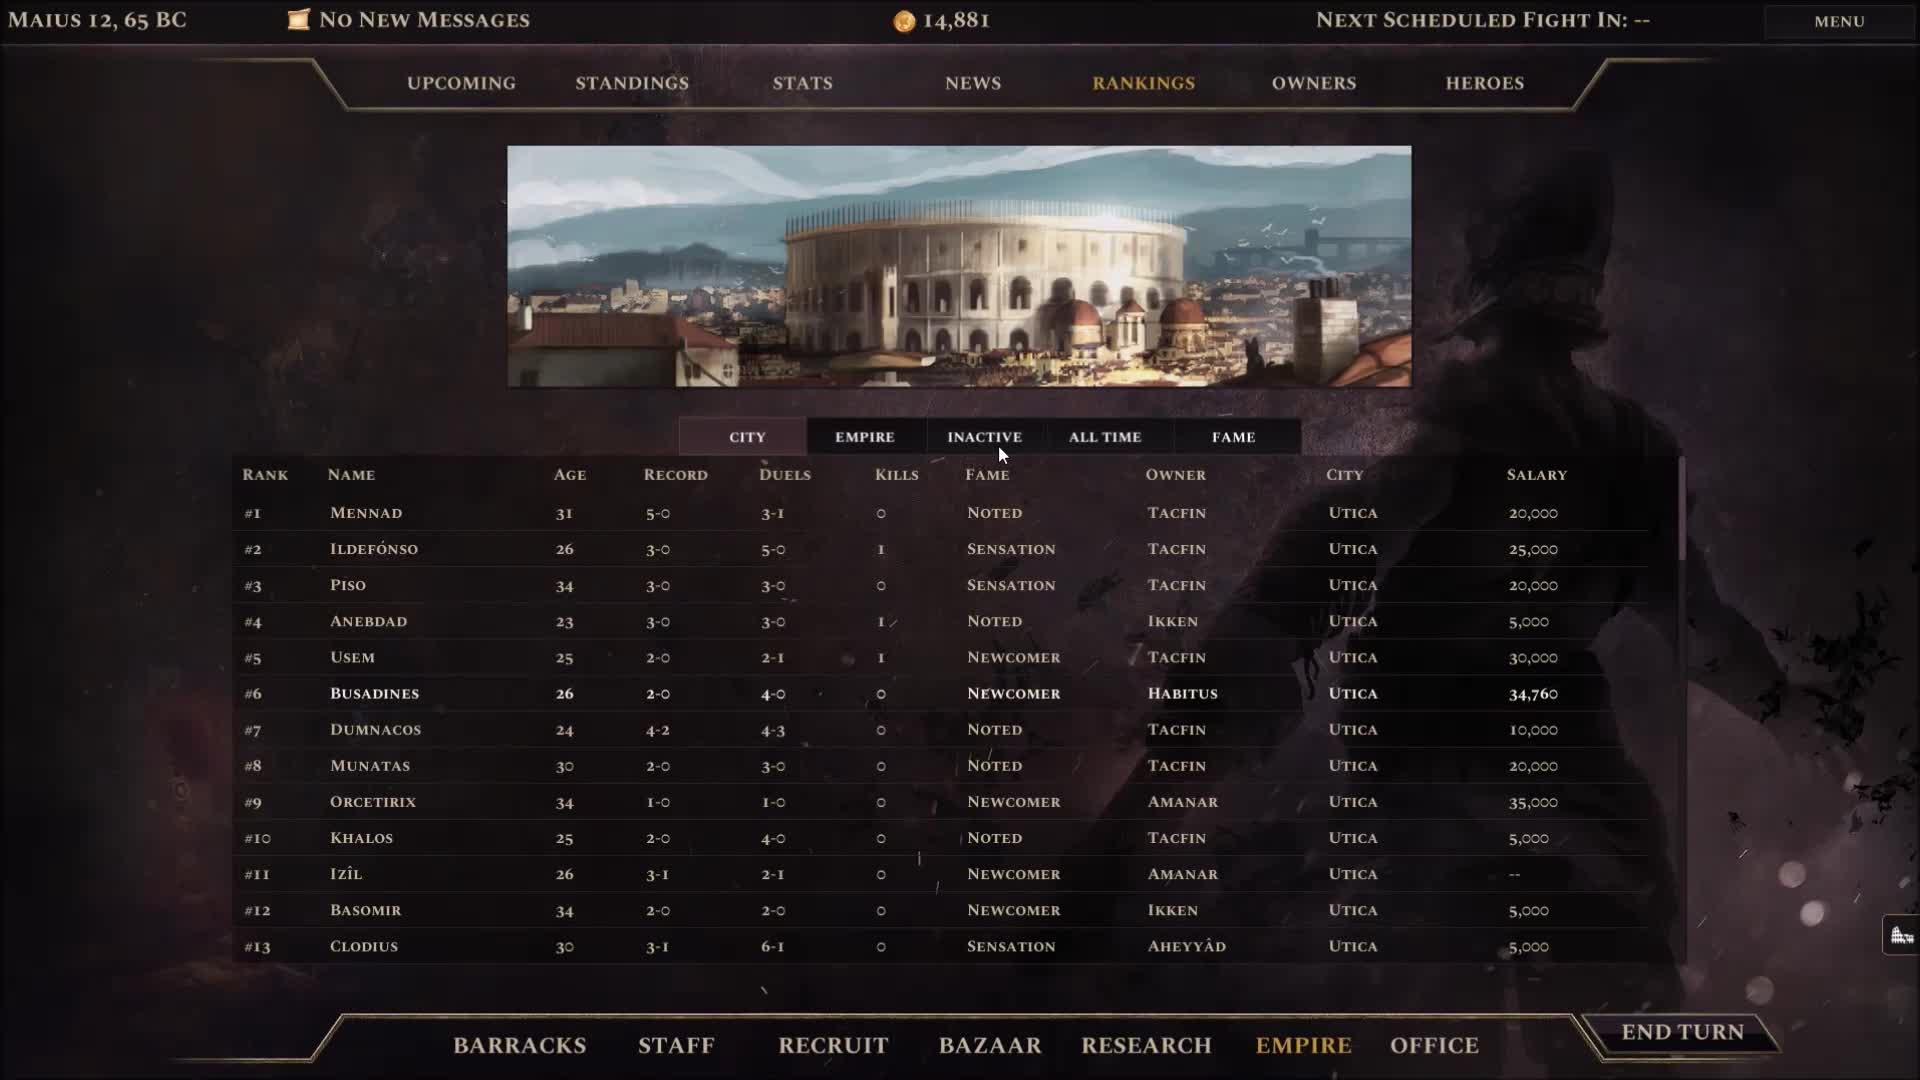
Task: Navigate to the Barracks screen
Action: pos(519,1045)
